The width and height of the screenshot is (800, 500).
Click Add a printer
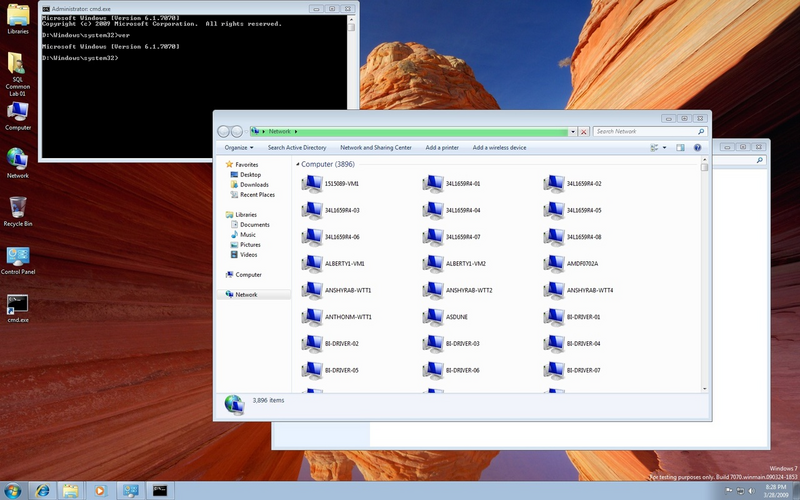tap(442, 148)
